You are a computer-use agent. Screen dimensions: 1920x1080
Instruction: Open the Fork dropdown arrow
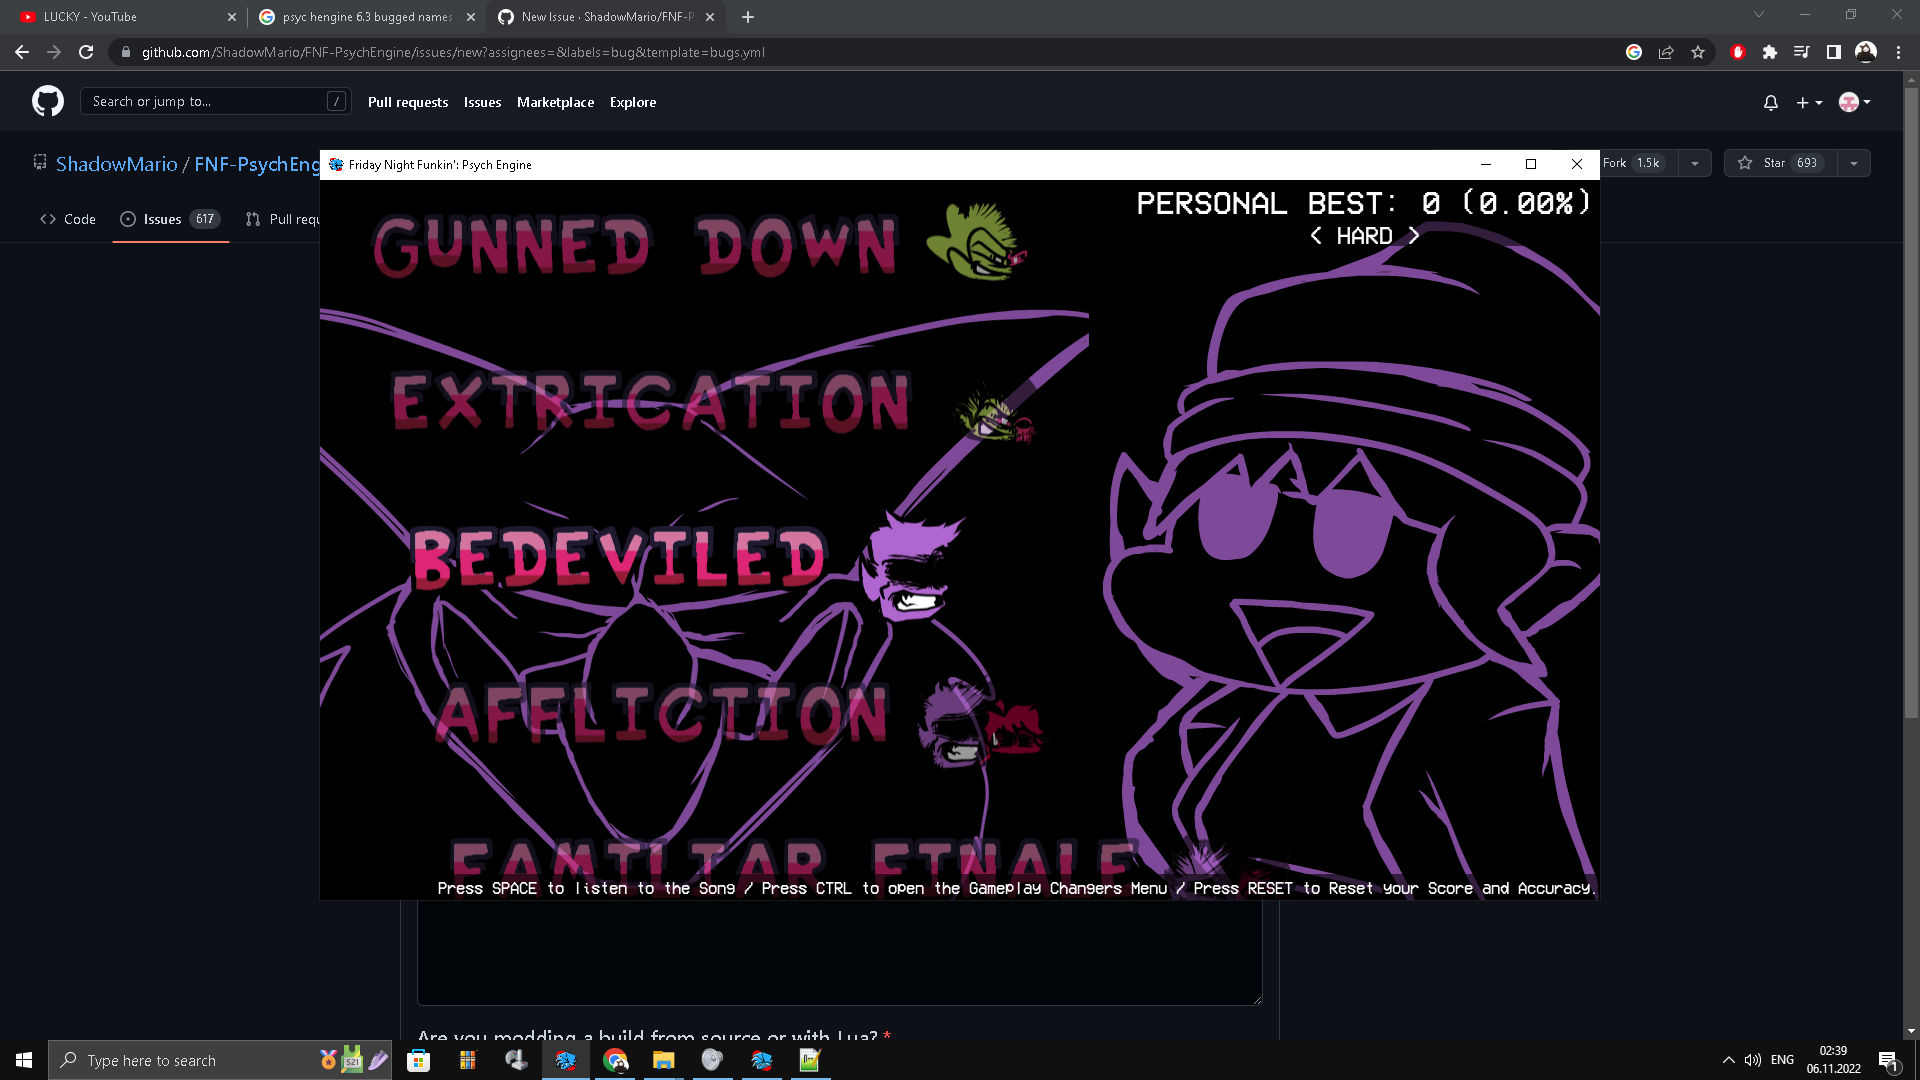1694,163
